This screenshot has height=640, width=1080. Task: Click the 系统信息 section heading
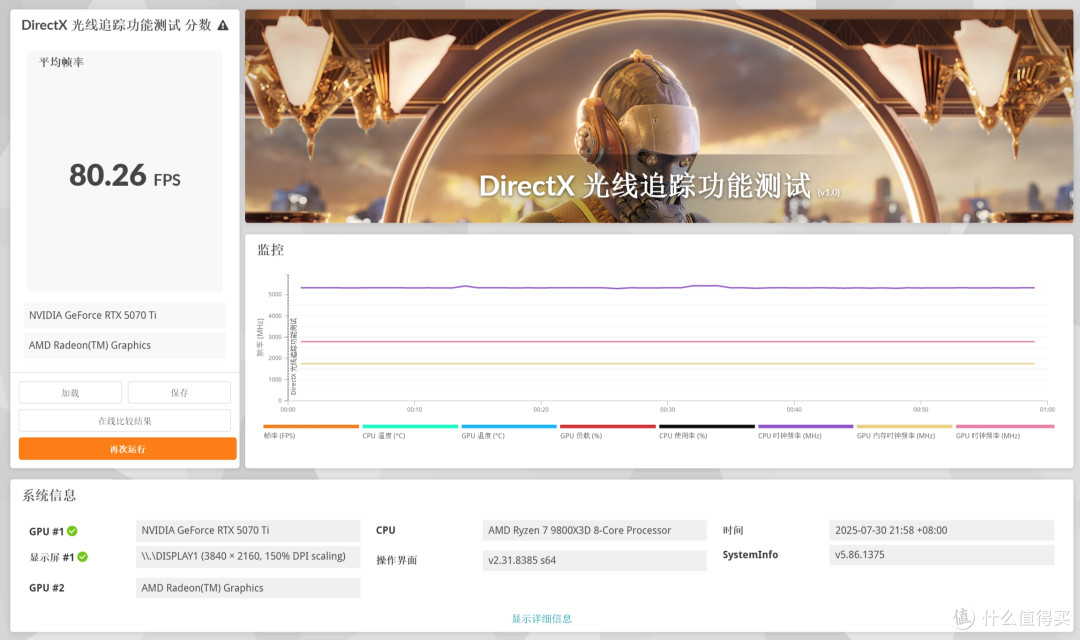coord(49,495)
